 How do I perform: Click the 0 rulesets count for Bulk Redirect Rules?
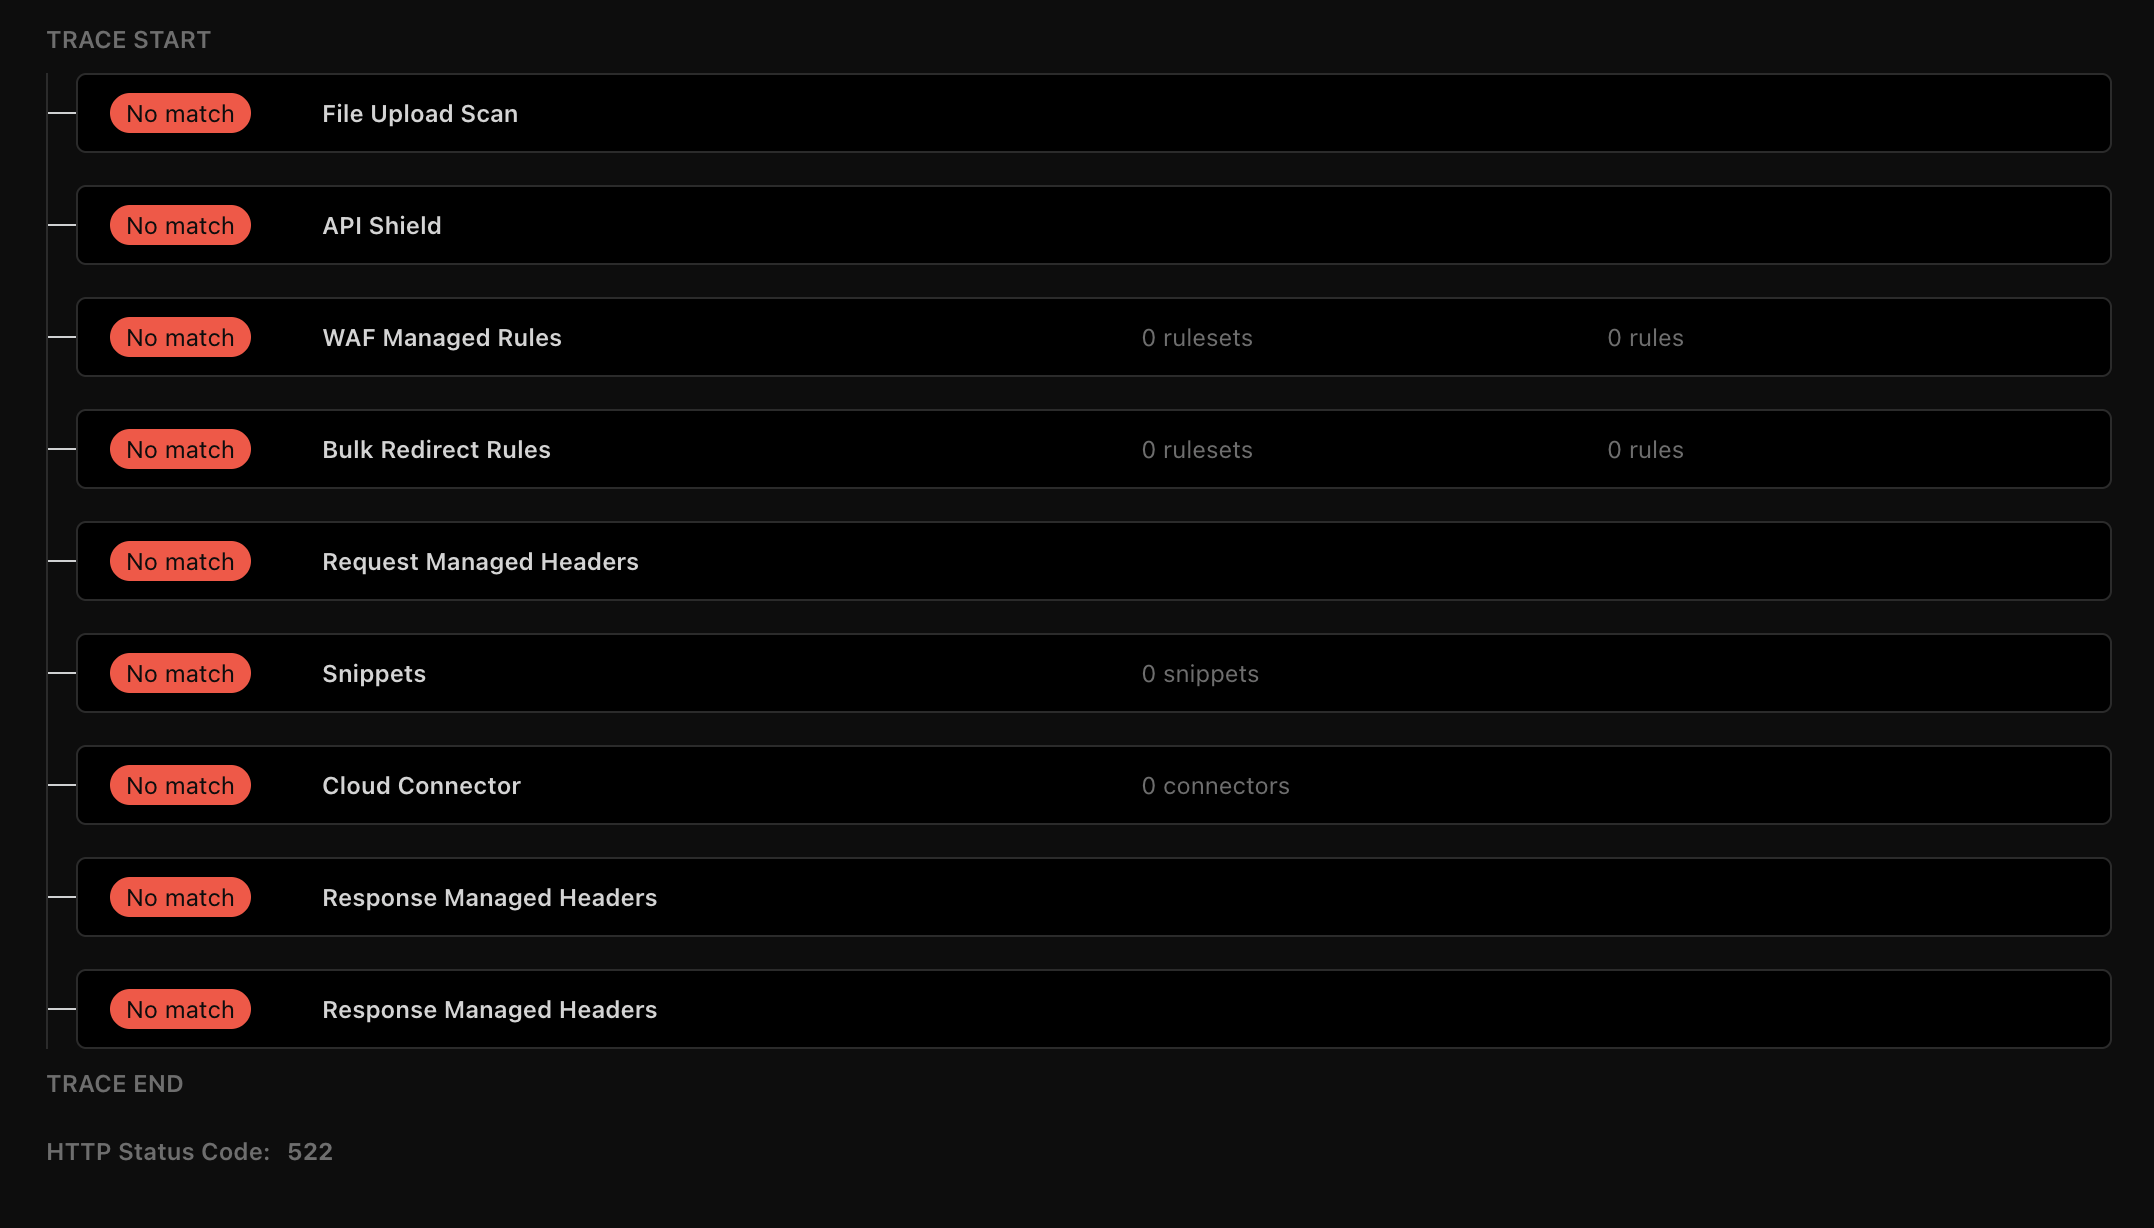(1197, 450)
